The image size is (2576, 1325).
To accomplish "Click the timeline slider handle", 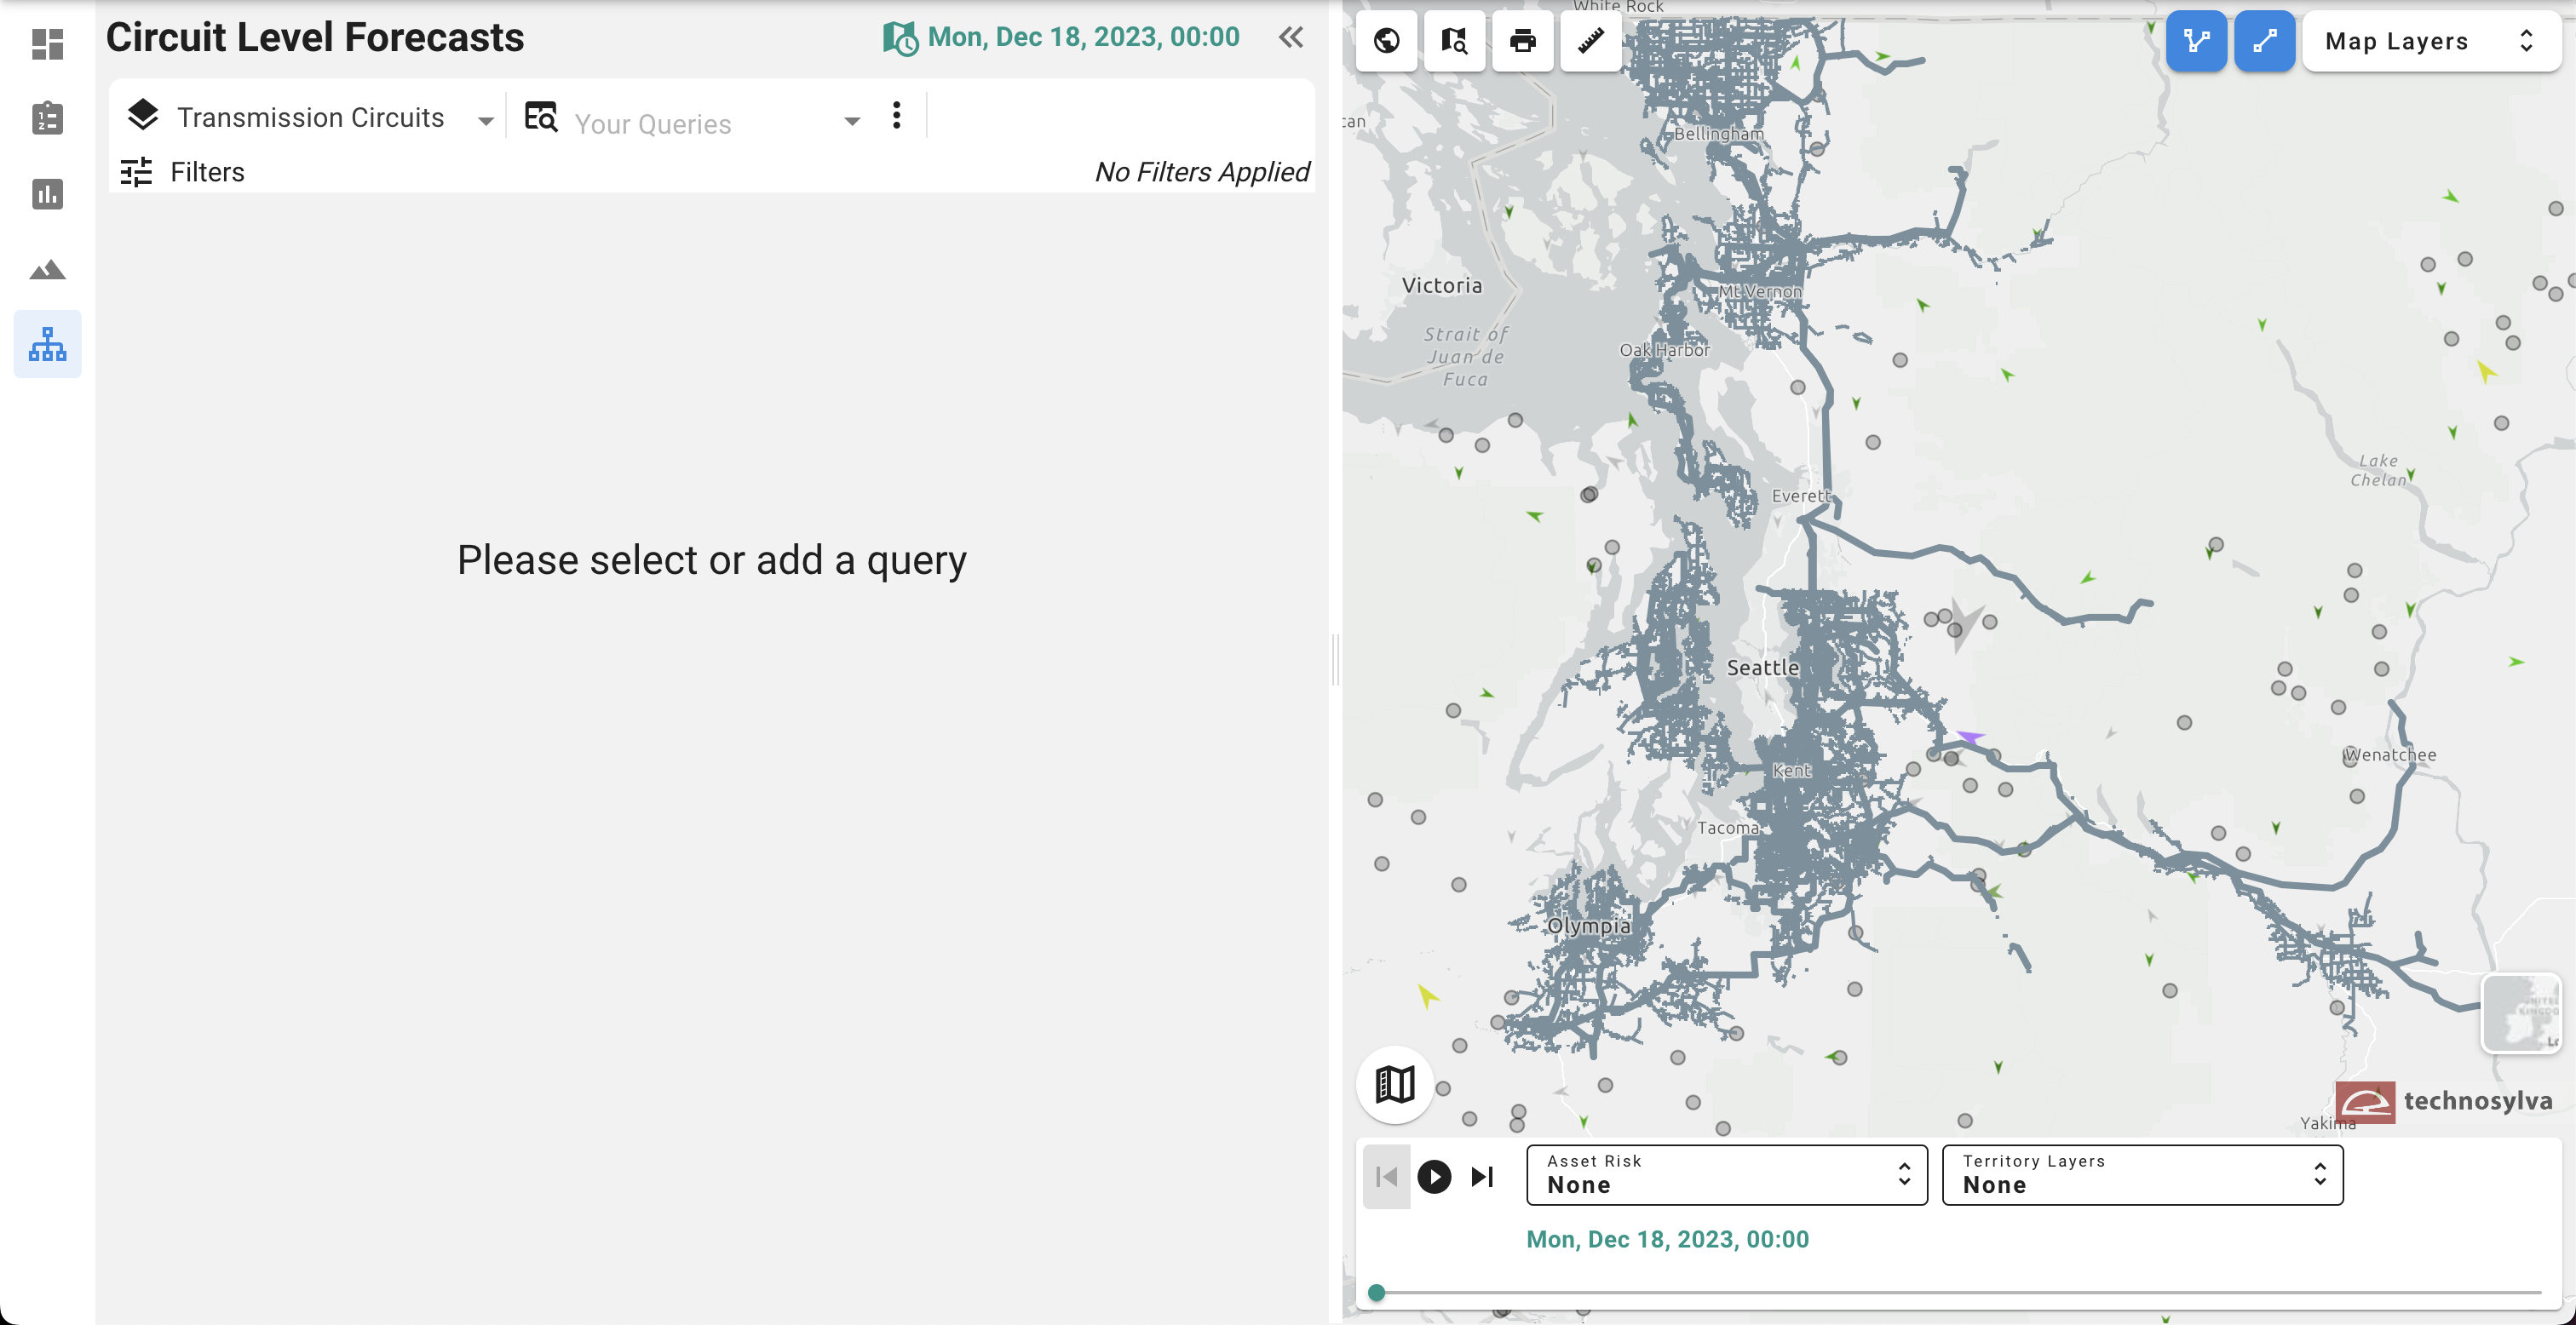I will 1376,1292.
